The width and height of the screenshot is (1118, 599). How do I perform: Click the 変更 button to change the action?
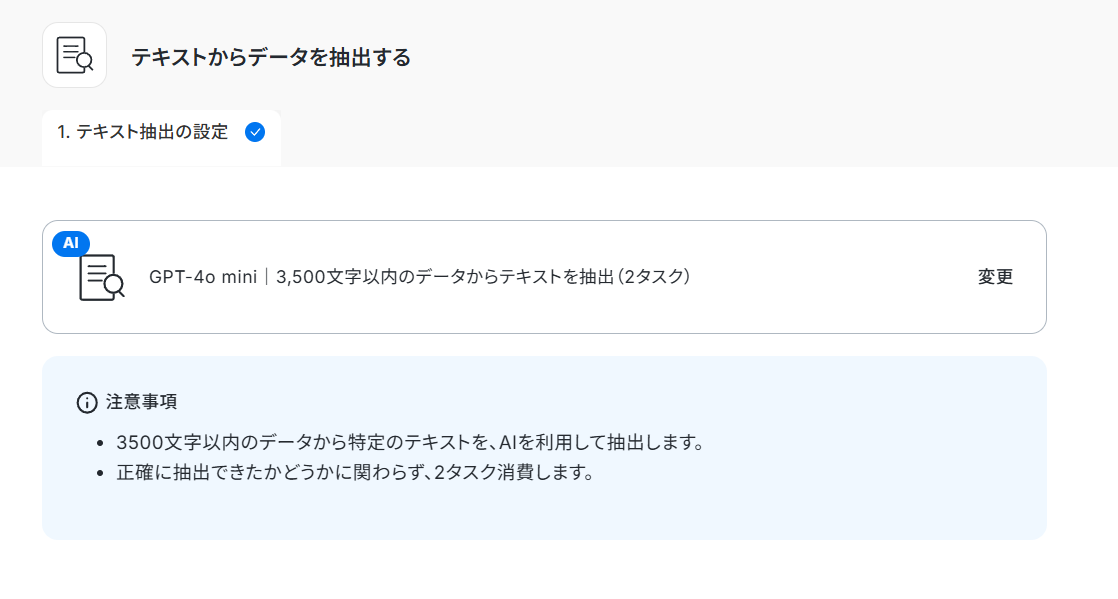[995, 277]
